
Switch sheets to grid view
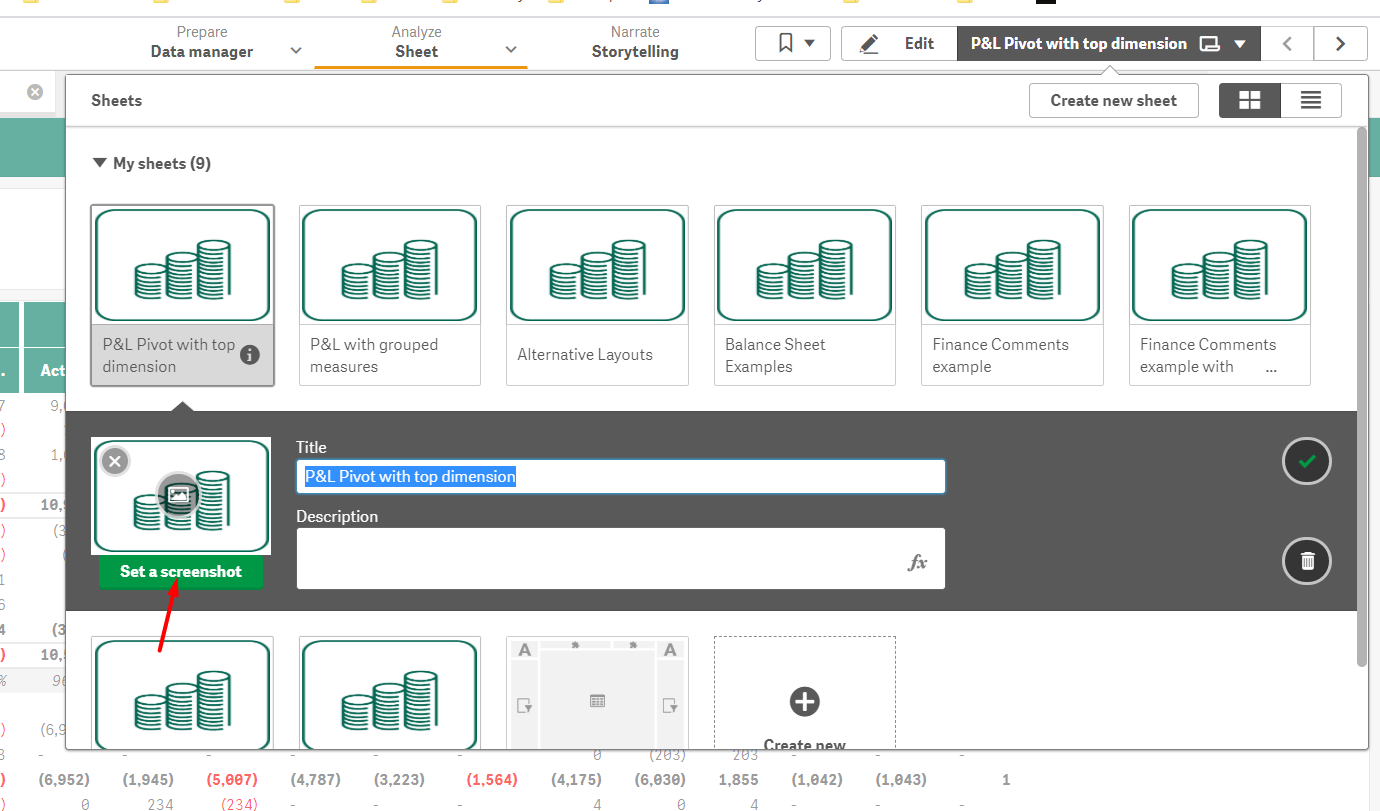coord(1249,100)
